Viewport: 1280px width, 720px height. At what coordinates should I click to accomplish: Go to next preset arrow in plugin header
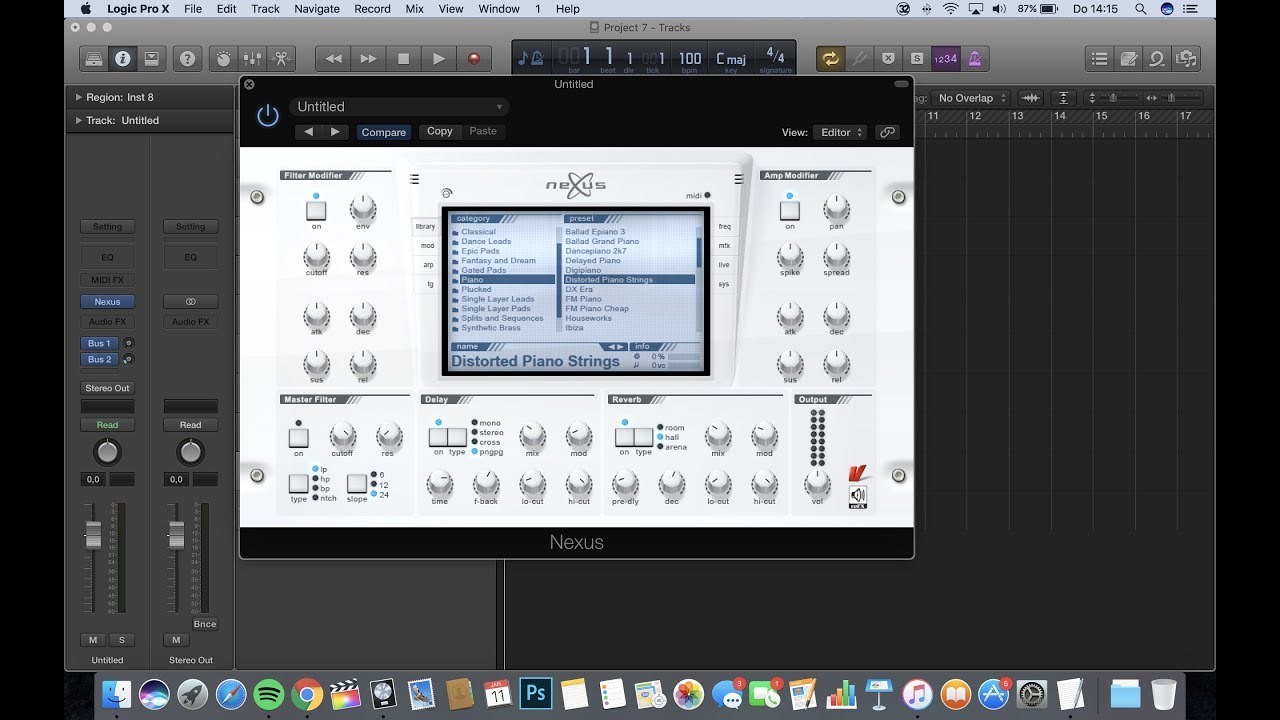335,131
